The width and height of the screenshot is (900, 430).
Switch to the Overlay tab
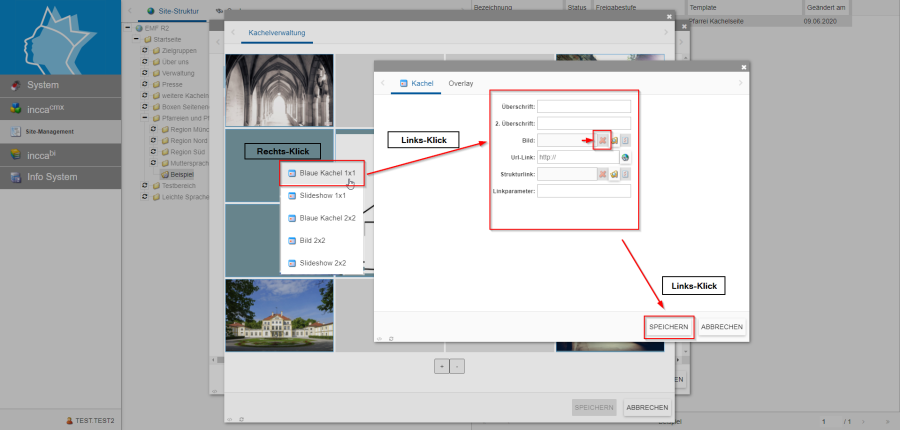tap(461, 83)
